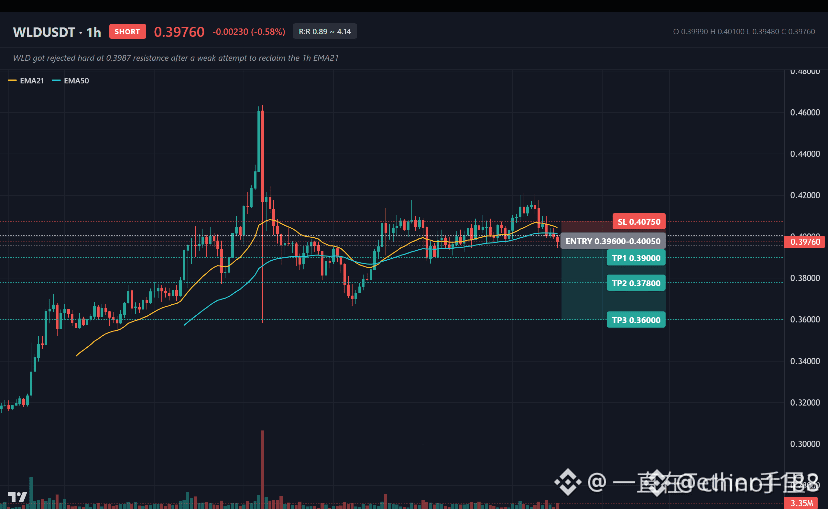This screenshot has height=509, width=828.
Task: Click the 0.36000 price axis label
Action: (x=805, y=319)
